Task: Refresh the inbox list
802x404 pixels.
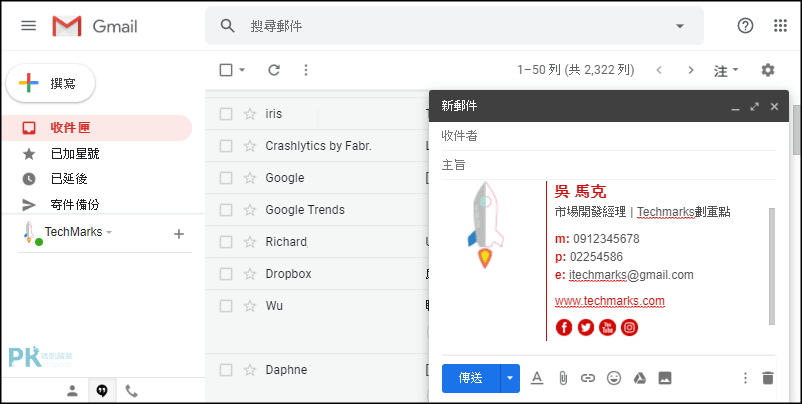Action: [274, 70]
